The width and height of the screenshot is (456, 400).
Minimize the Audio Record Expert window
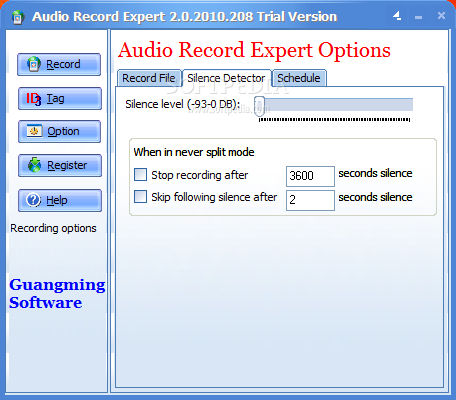point(419,16)
